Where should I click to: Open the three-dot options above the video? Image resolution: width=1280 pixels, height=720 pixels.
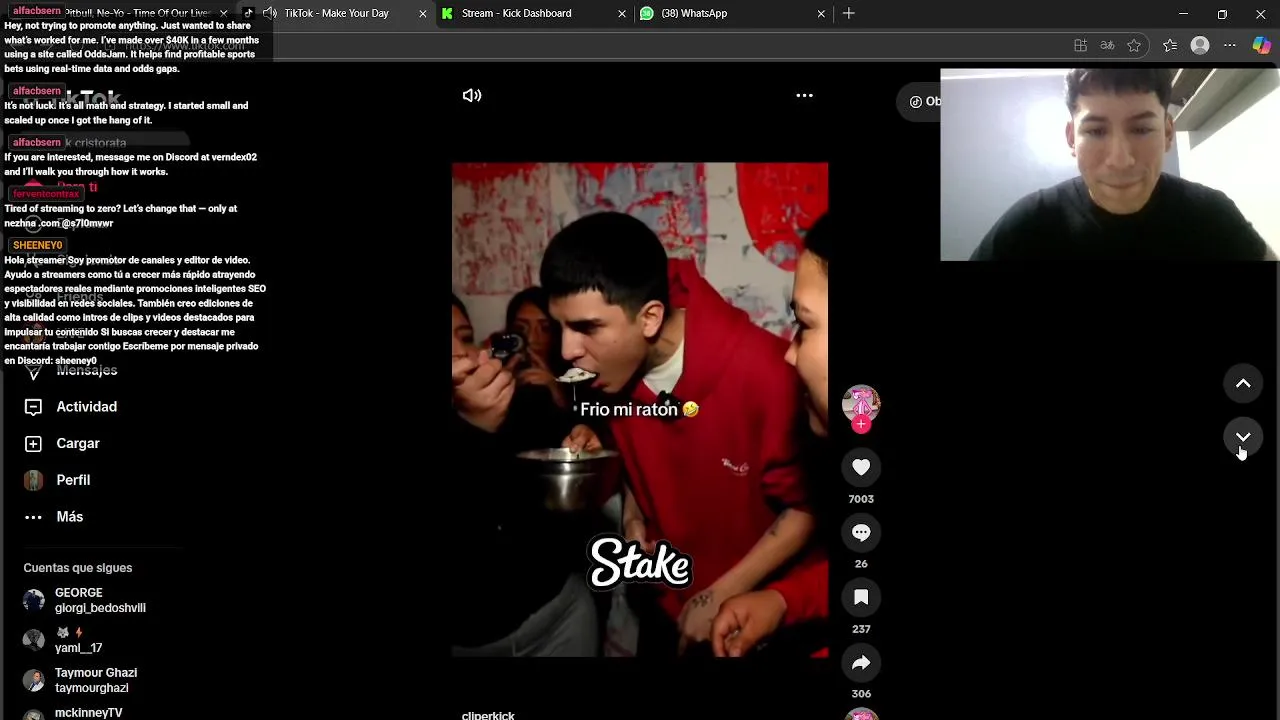[804, 96]
